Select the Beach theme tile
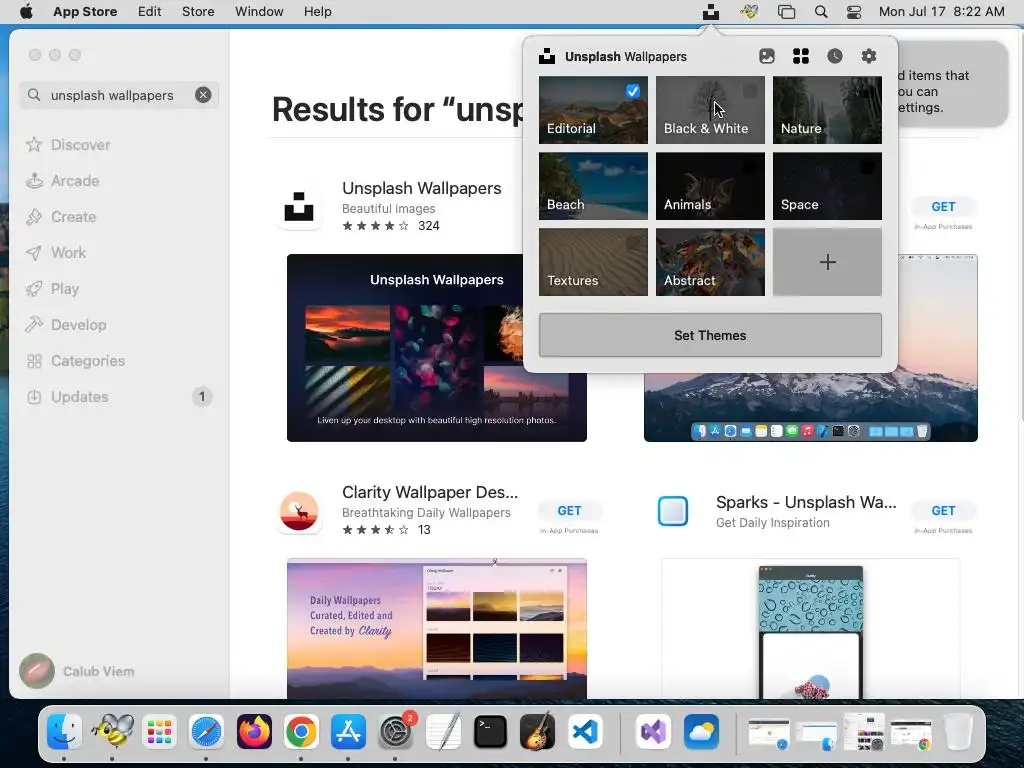This screenshot has width=1024, height=768. coord(593,186)
